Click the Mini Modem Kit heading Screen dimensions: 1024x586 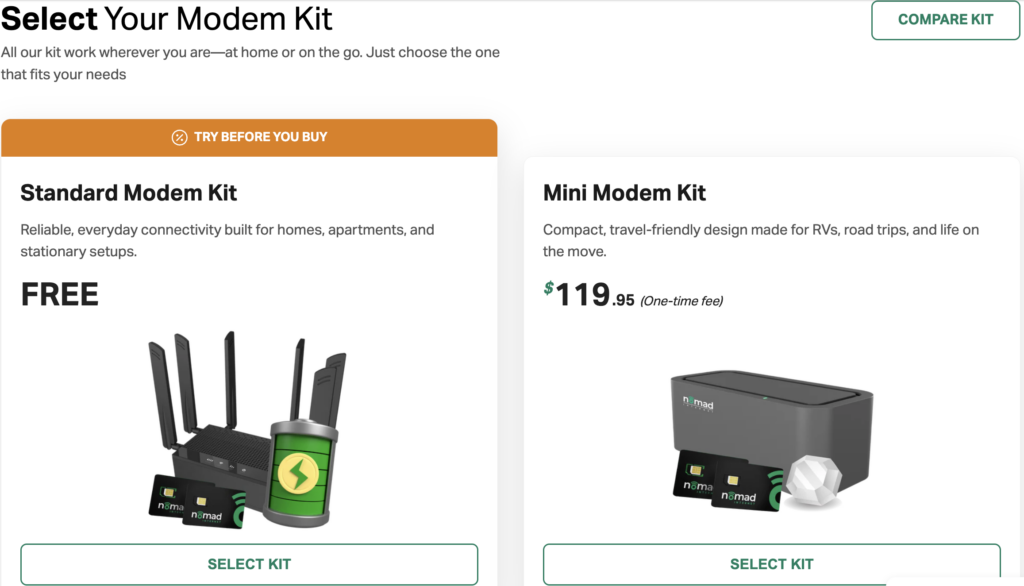(624, 193)
